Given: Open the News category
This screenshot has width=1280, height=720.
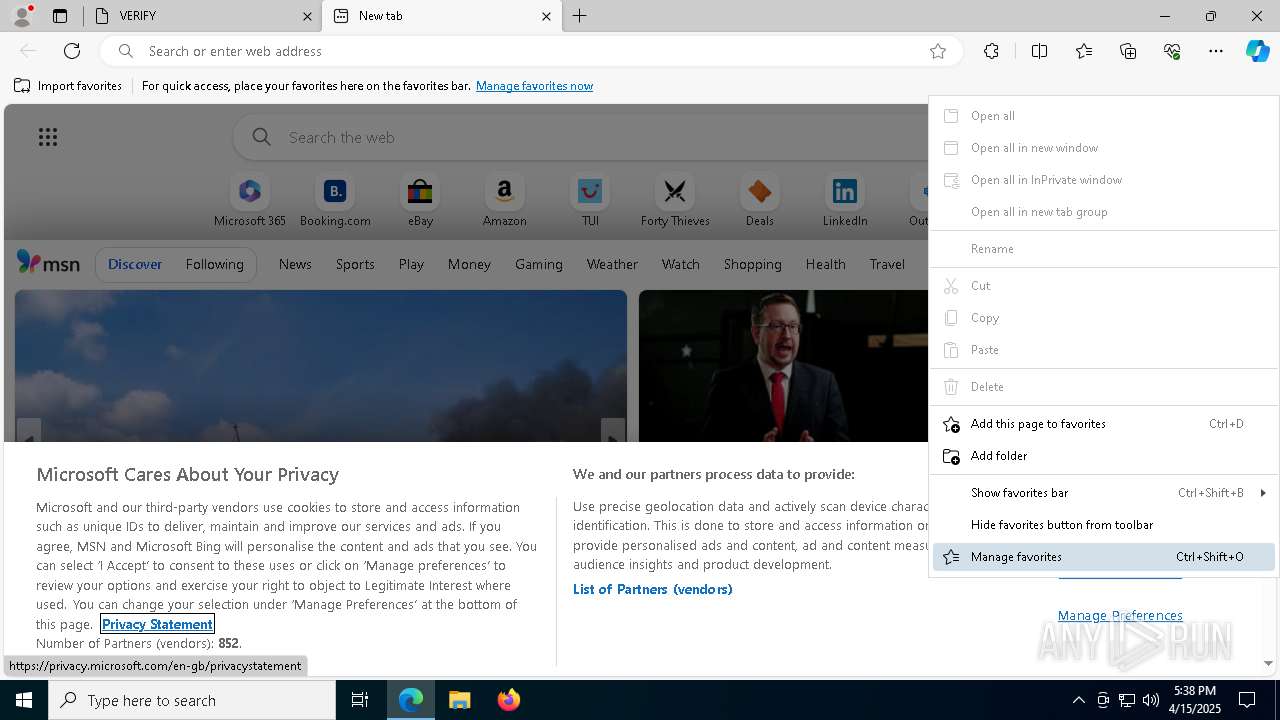Looking at the screenshot, I should tap(295, 264).
